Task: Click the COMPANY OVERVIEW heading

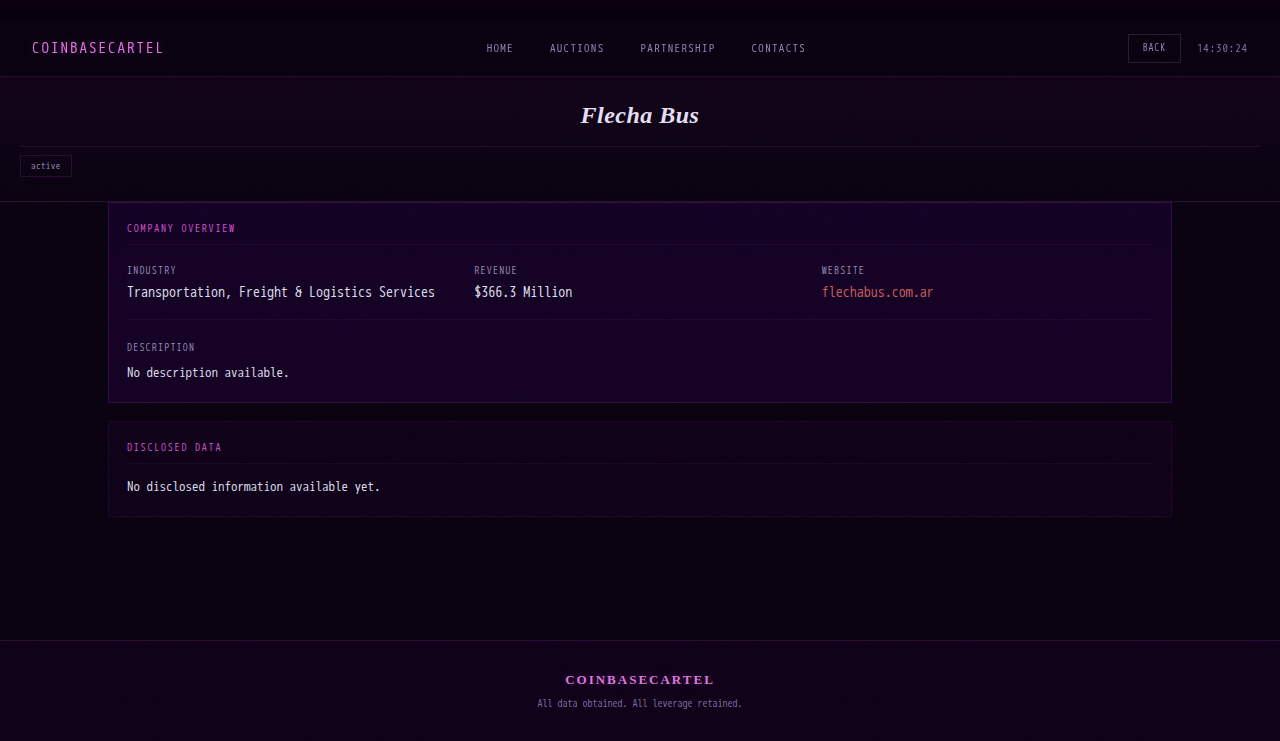Action: [181, 228]
